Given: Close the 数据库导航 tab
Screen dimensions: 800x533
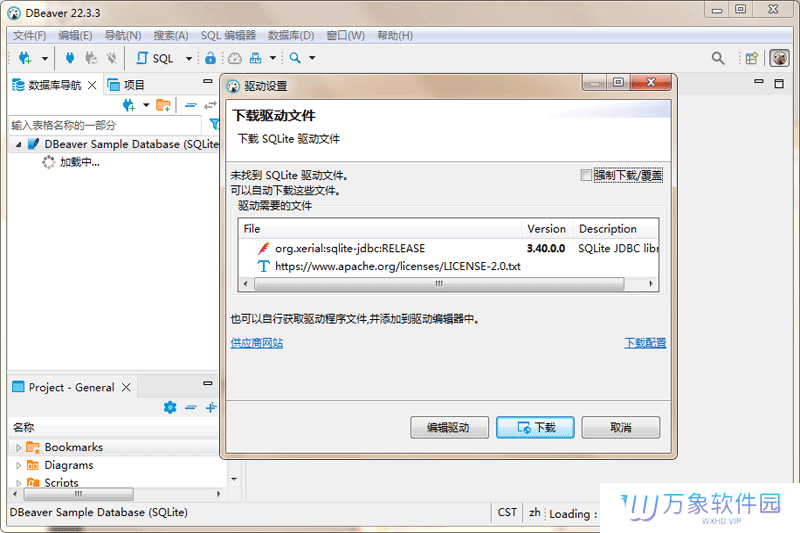Looking at the screenshot, I should coord(92,85).
